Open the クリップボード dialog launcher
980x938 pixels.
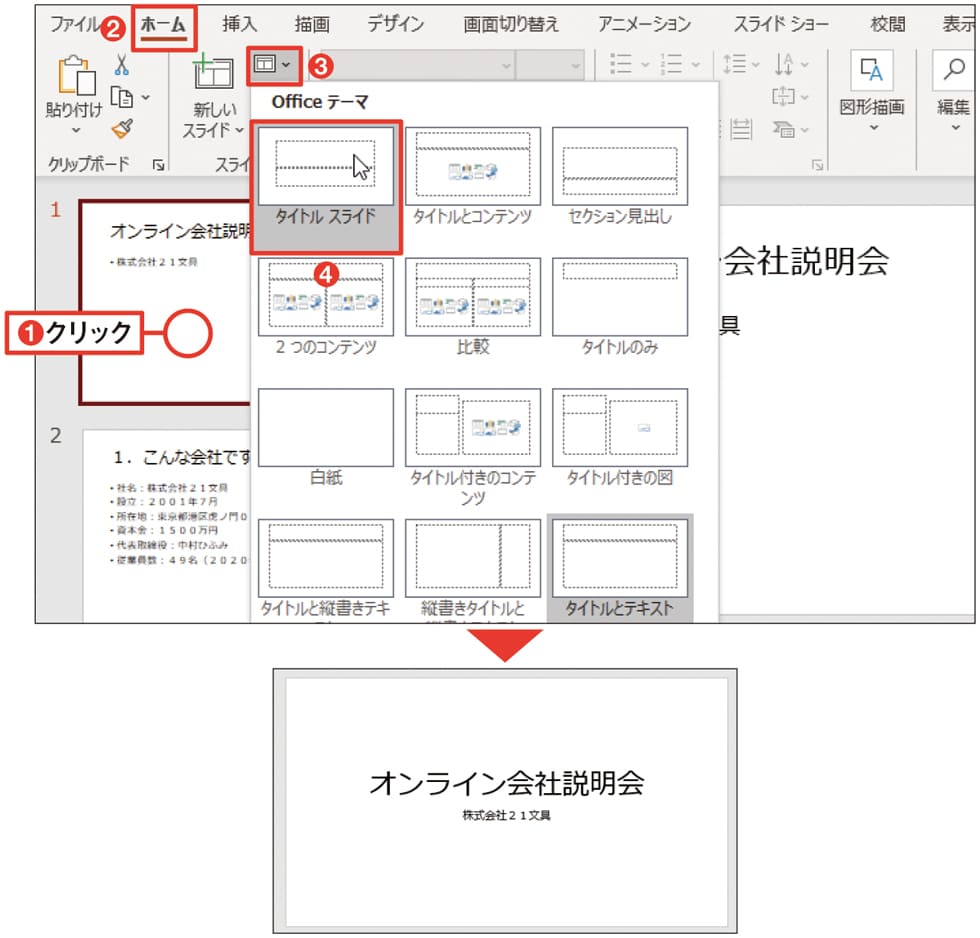coord(159,164)
